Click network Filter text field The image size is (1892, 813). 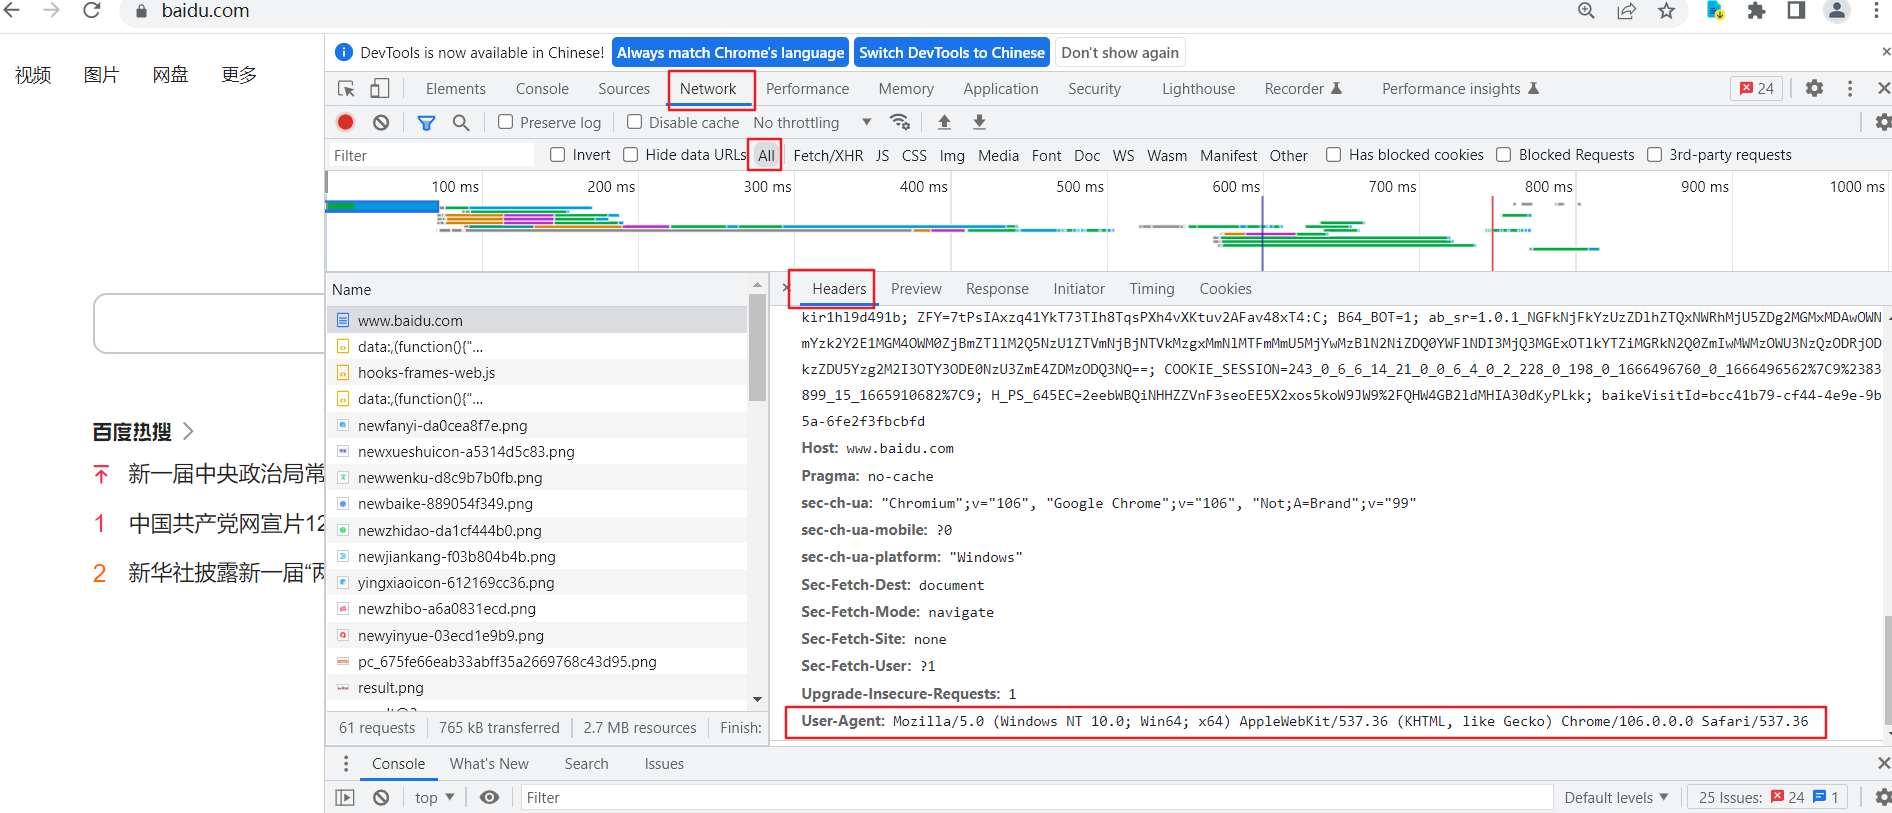tap(431, 155)
